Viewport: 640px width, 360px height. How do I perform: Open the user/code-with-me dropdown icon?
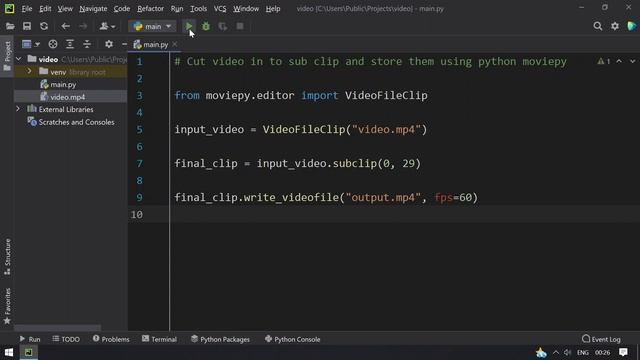click(107, 27)
